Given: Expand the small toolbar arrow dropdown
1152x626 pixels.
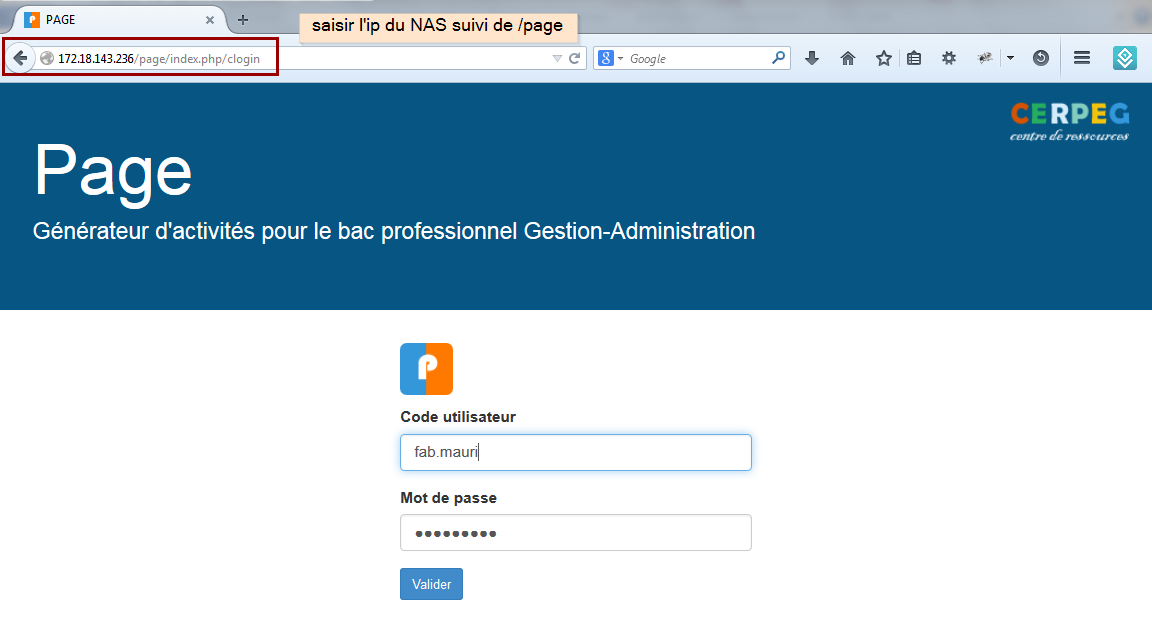Looking at the screenshot, I should [1010, 58].
